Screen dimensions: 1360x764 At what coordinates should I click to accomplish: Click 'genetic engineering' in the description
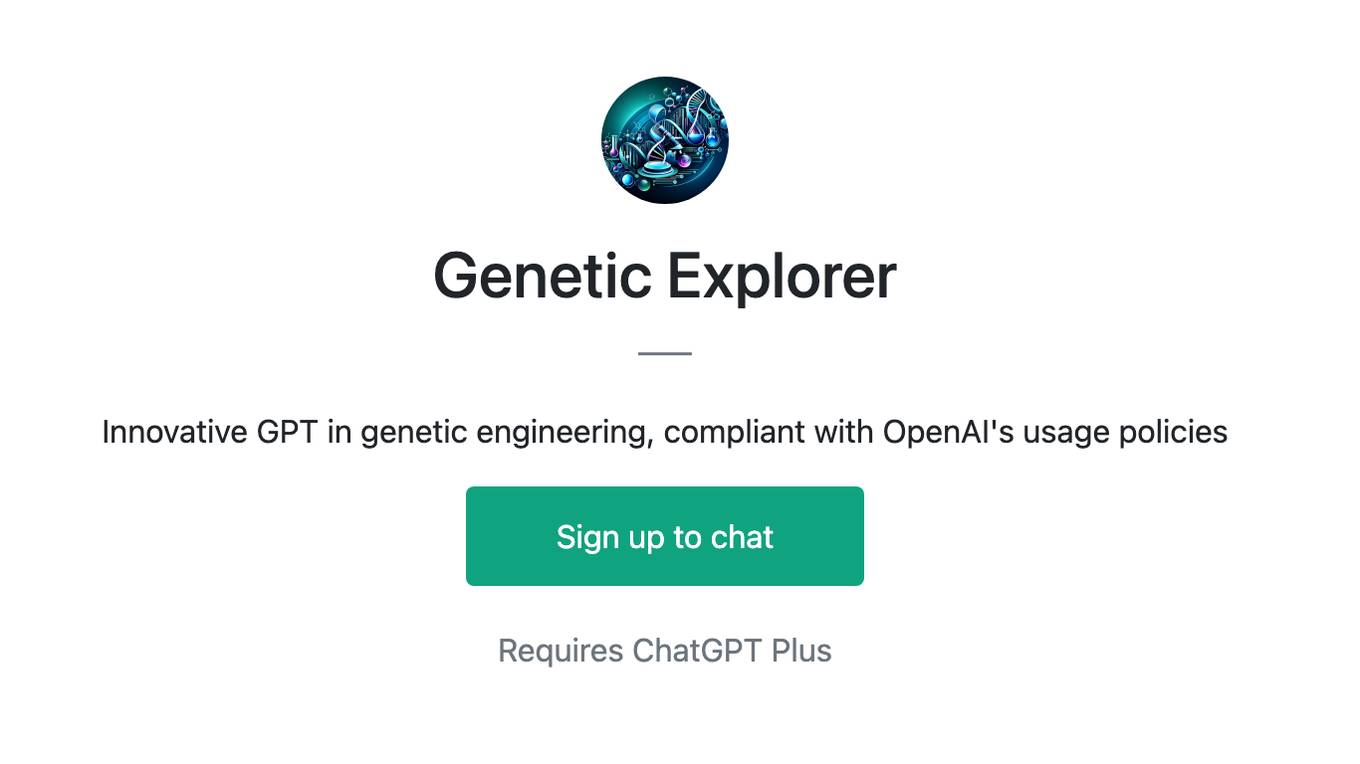pos(506,432)
